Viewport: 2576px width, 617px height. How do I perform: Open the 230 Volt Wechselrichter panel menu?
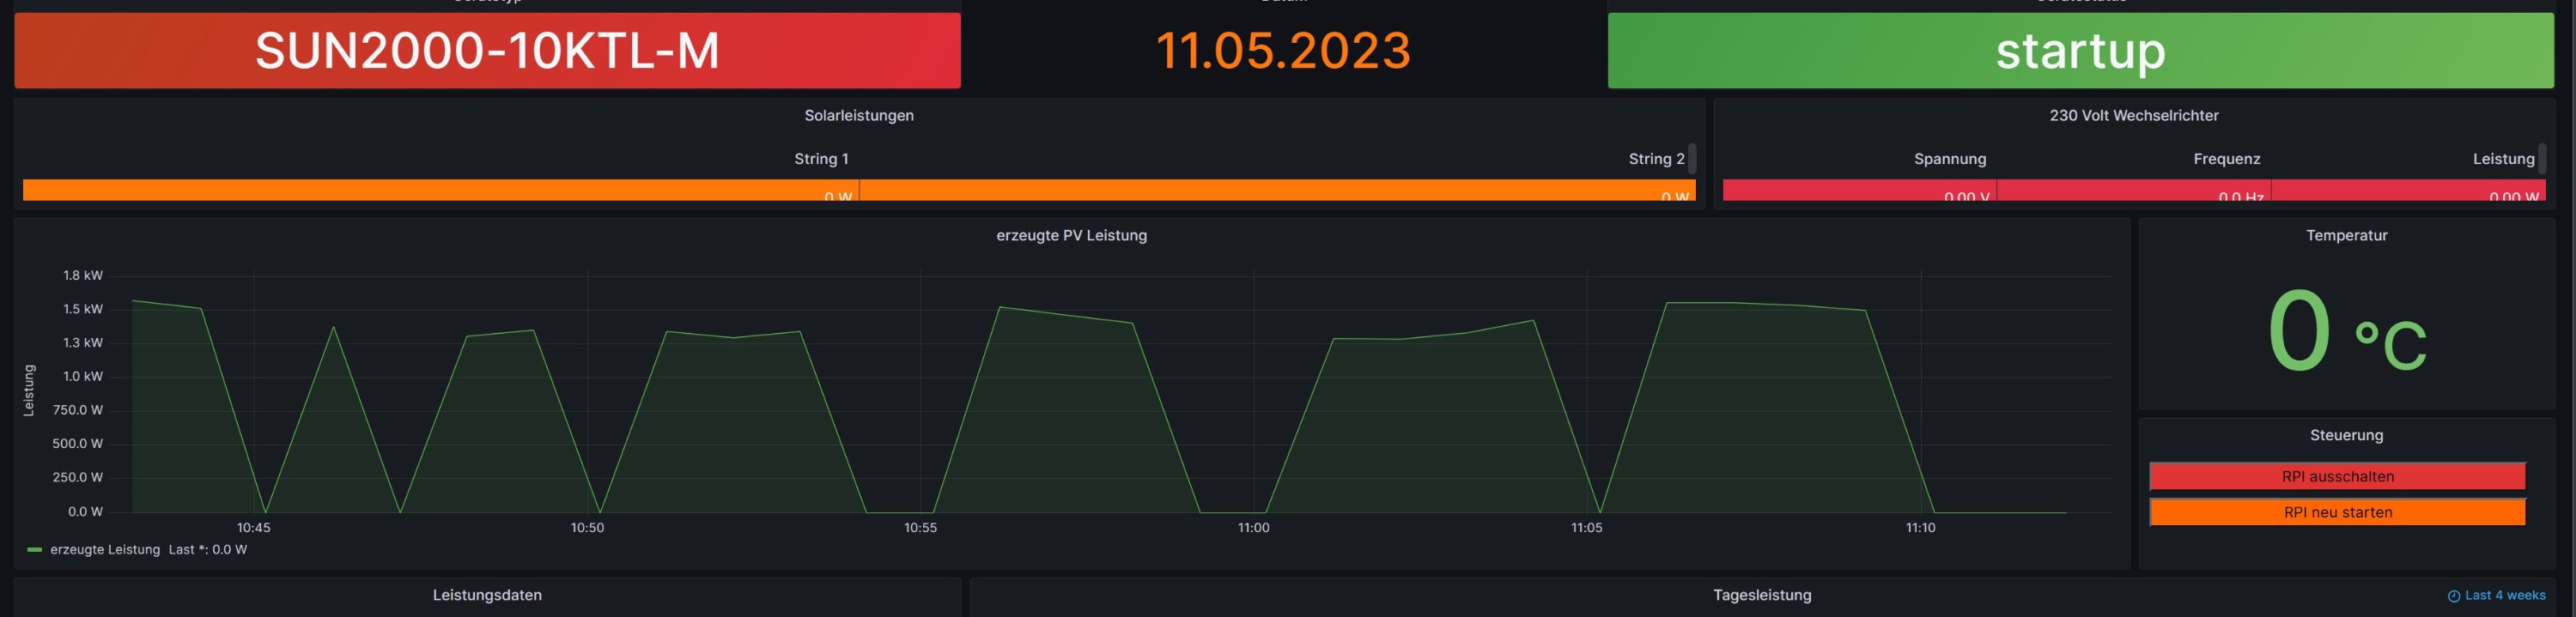coord(2133,116)
